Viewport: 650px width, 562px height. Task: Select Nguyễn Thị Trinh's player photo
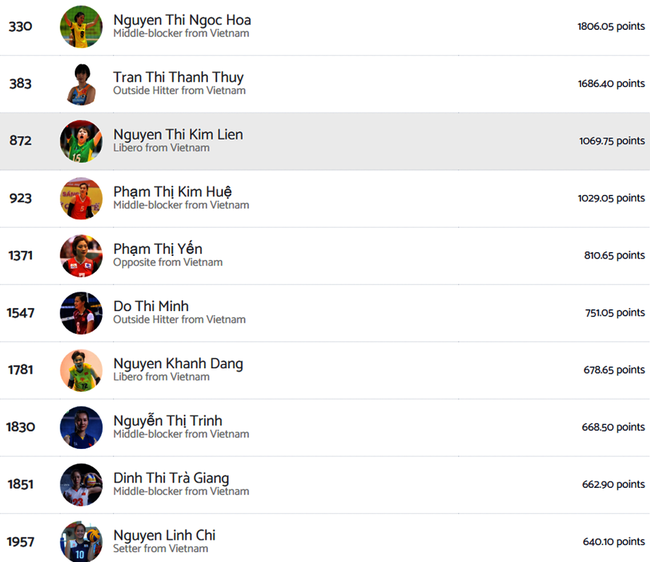81,427
